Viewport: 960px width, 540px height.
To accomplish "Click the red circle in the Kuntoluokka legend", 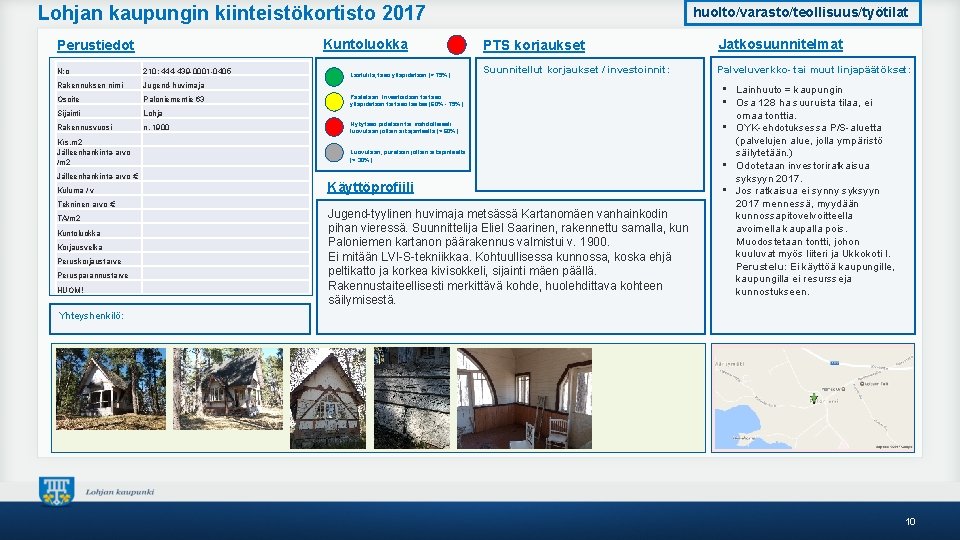I will (x=334, y=127).
